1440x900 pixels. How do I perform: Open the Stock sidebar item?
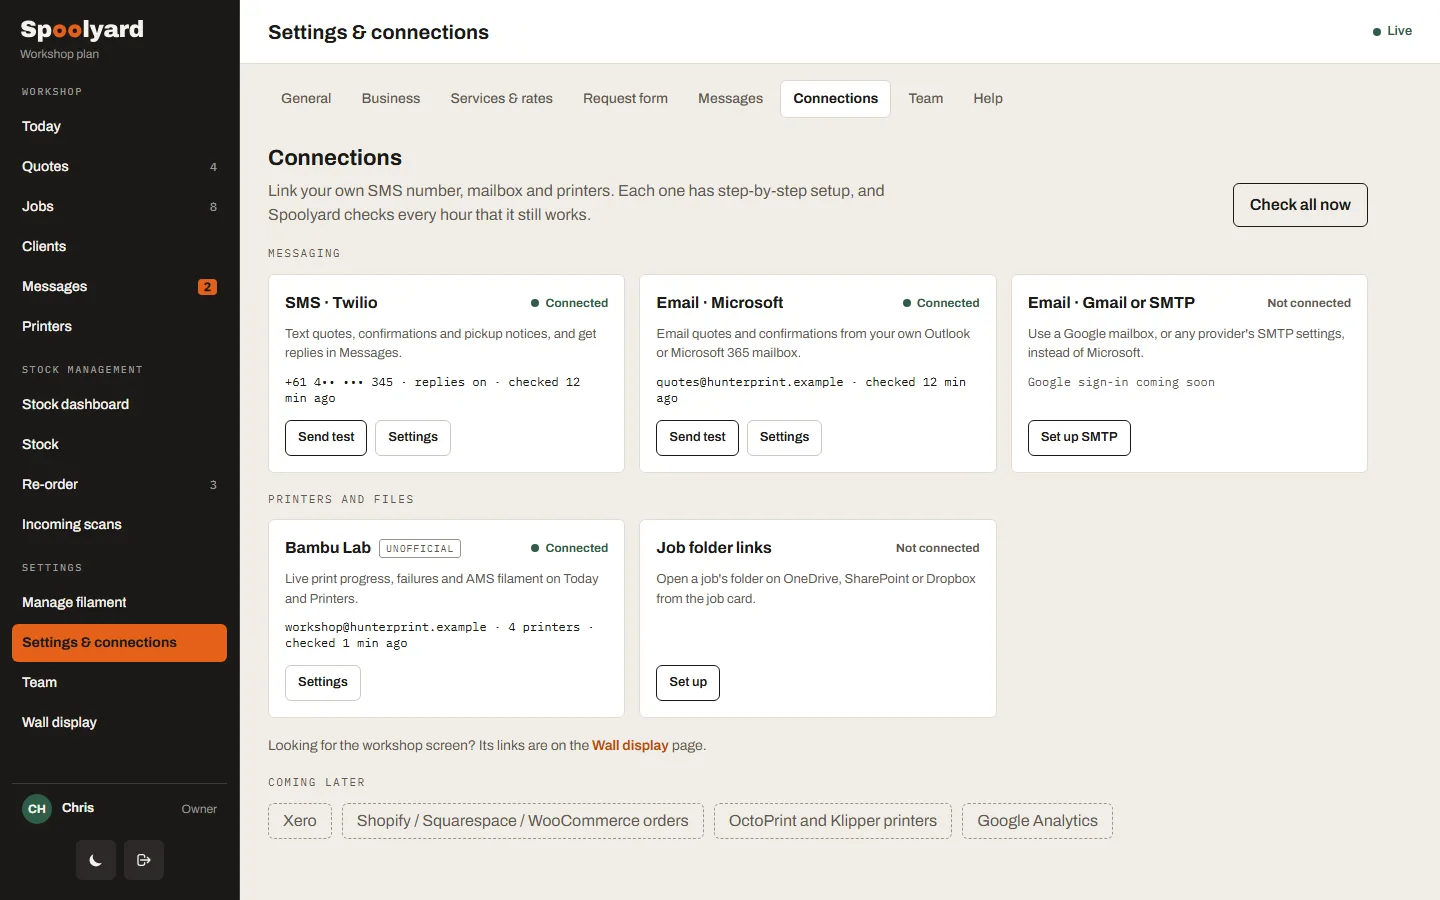119,445
